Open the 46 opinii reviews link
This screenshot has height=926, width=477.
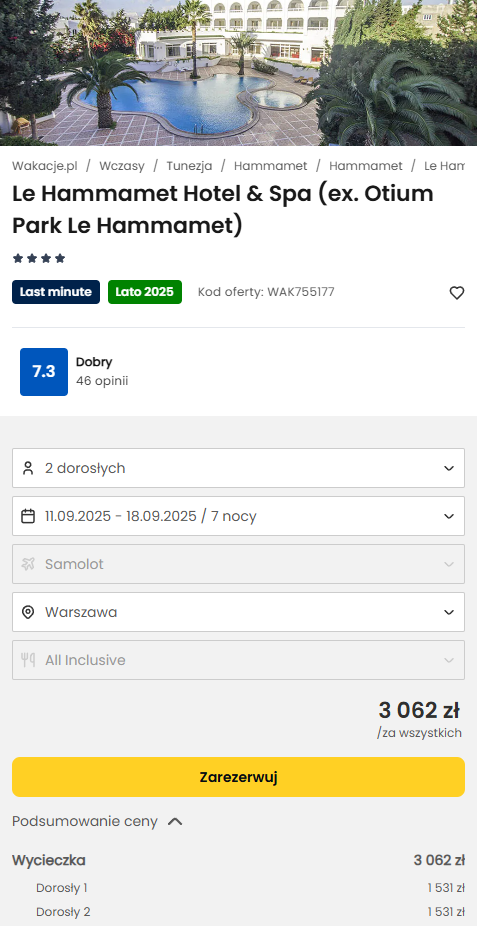click(x=102, y=381)
